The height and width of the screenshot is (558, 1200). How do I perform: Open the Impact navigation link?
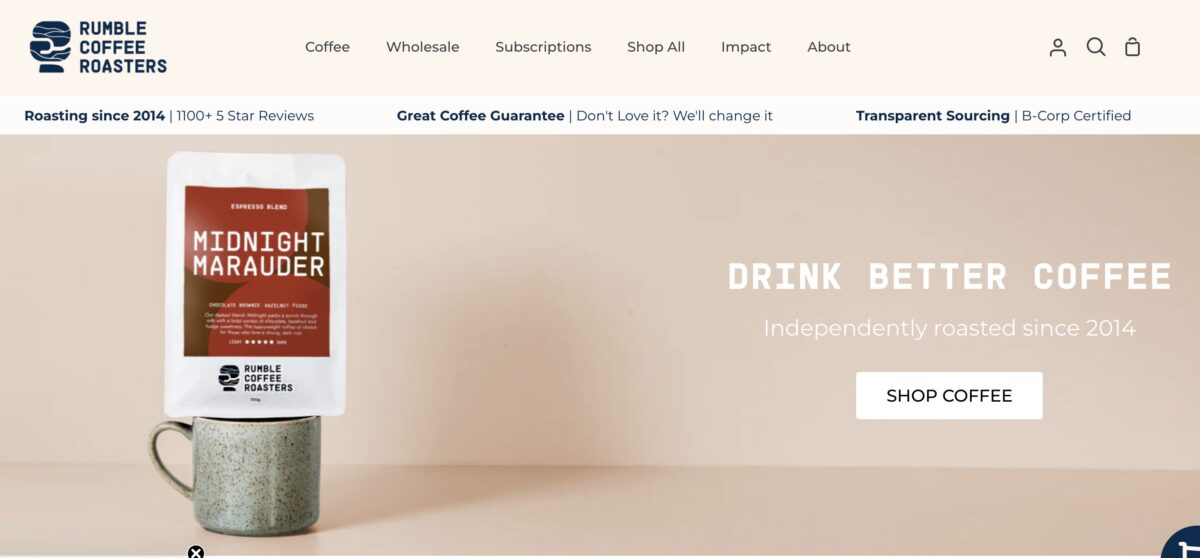pos(746,47)
